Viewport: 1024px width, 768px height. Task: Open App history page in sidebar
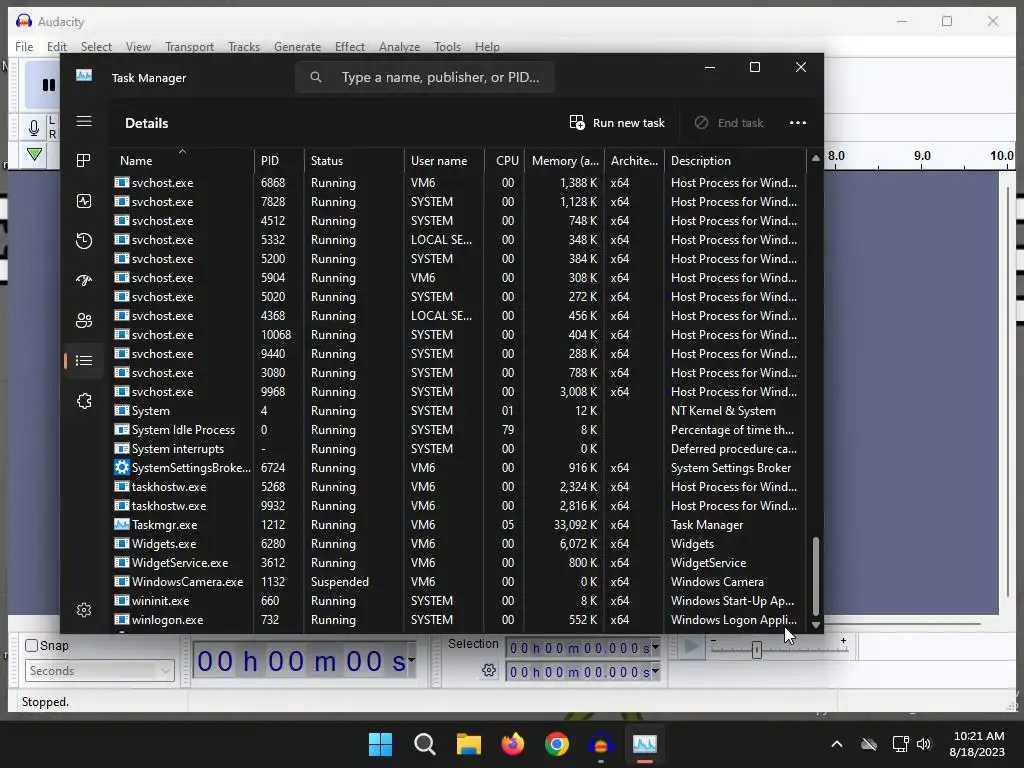84,241
